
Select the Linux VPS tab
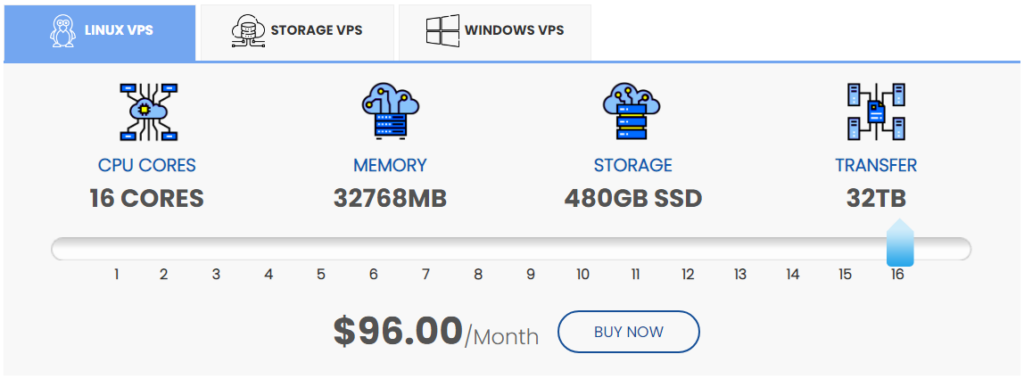(100, 33)
